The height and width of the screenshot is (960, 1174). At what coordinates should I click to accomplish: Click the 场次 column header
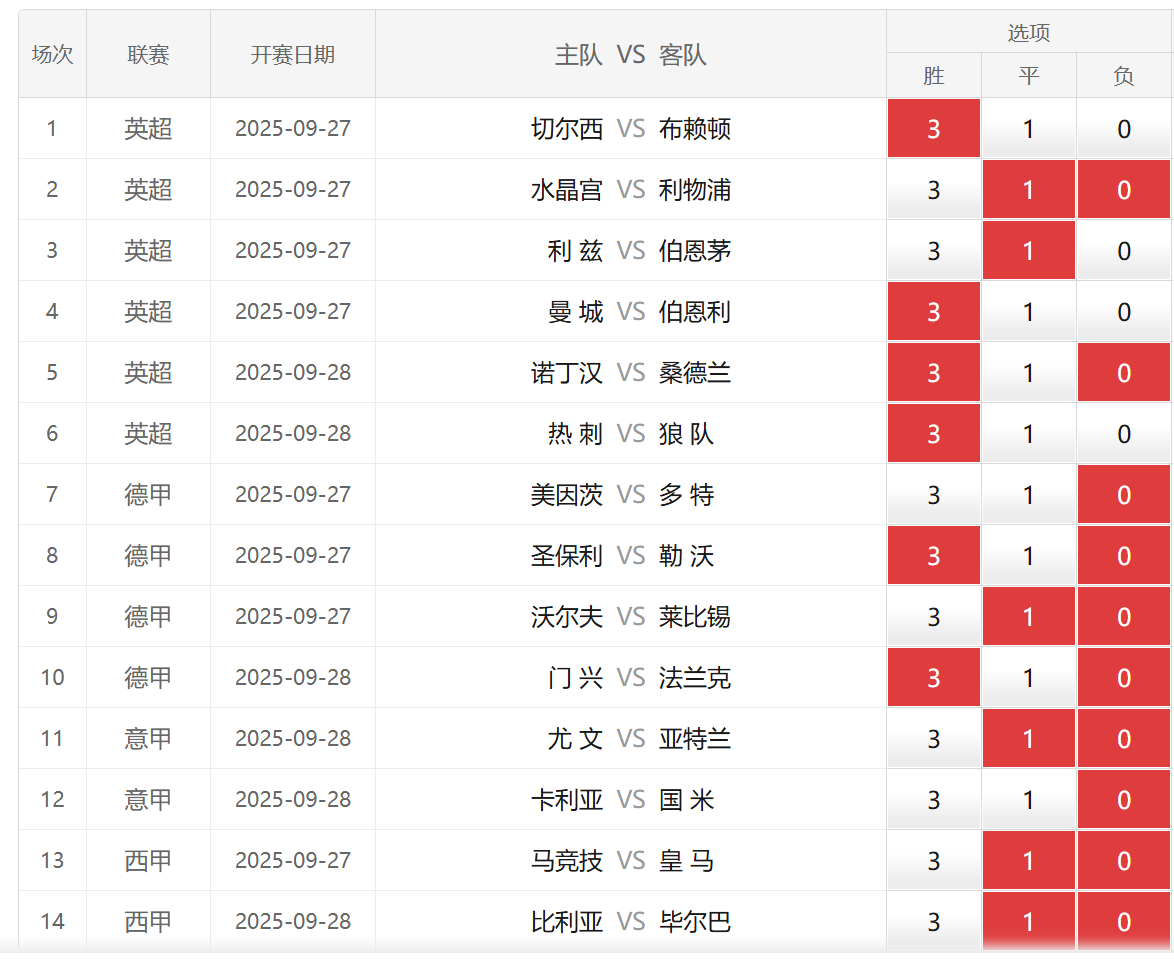[52, 55]
